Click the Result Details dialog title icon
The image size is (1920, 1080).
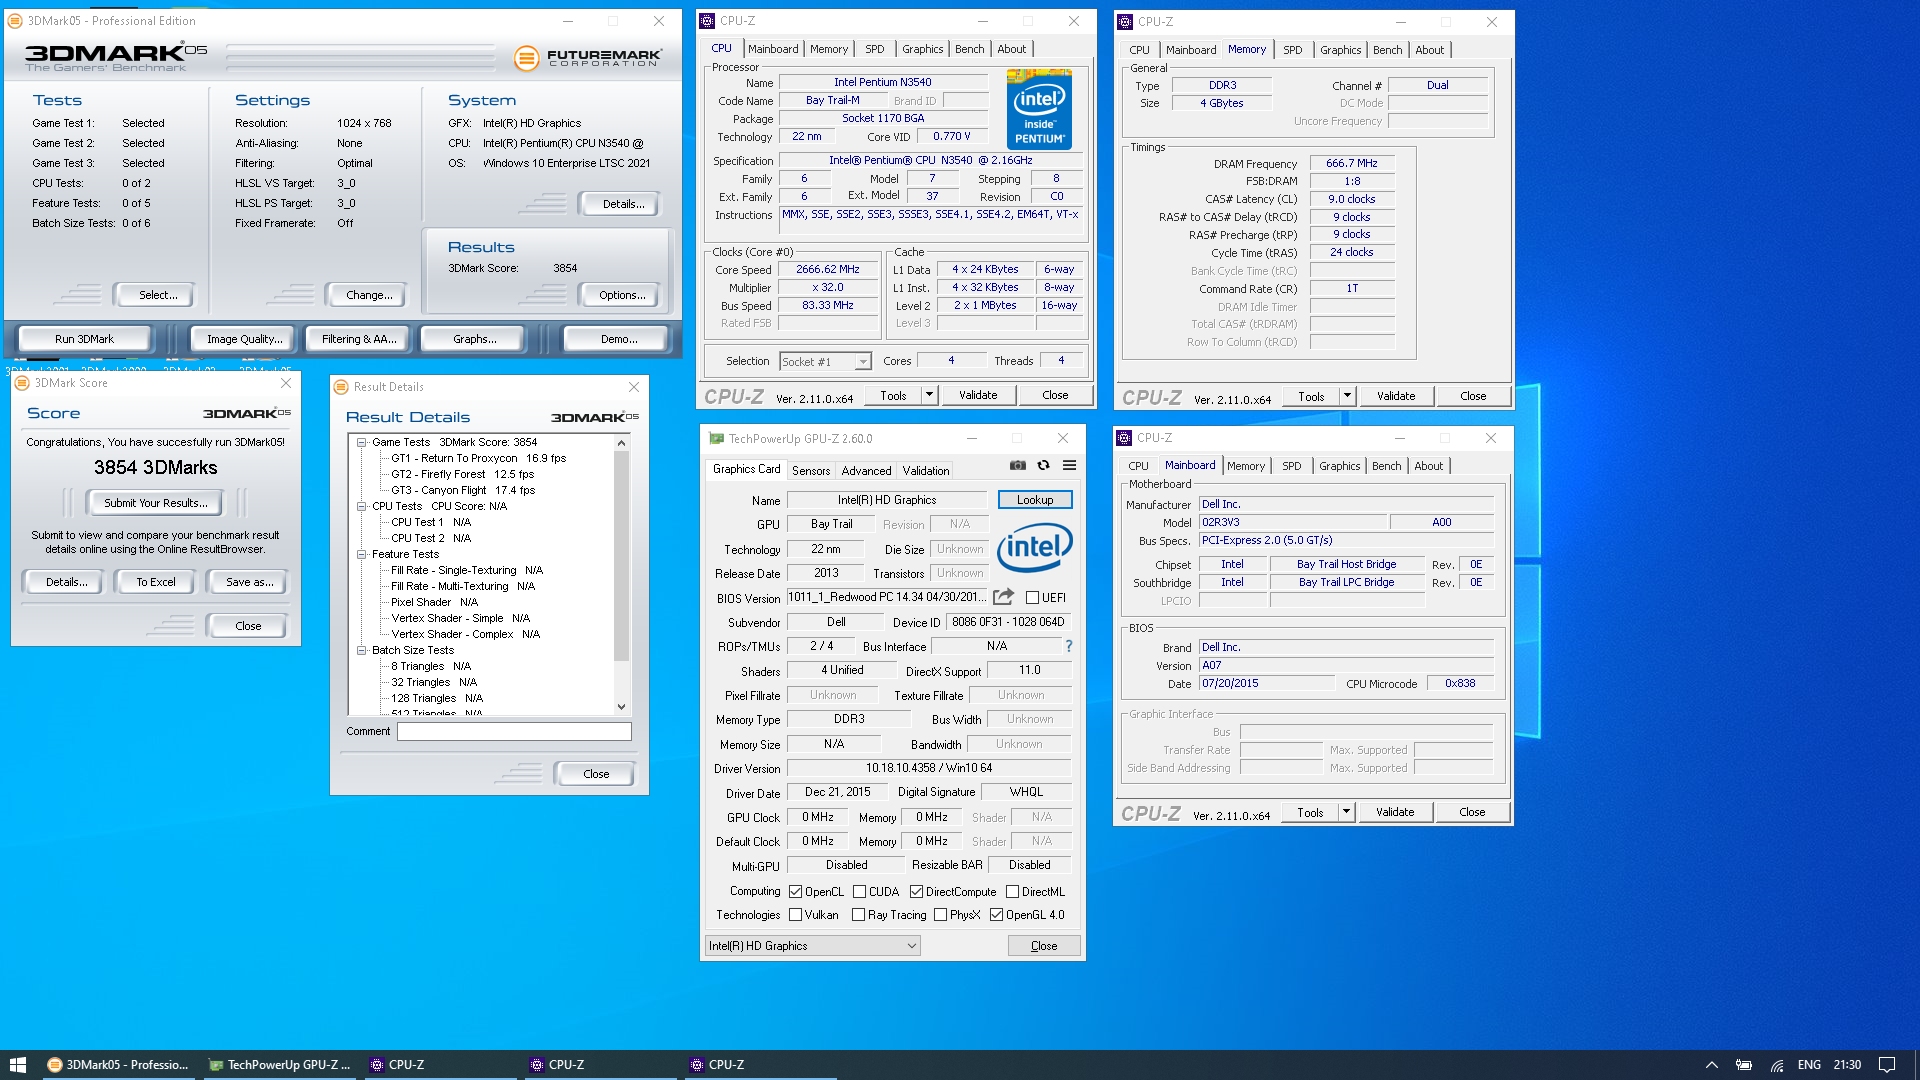[341, 387]
